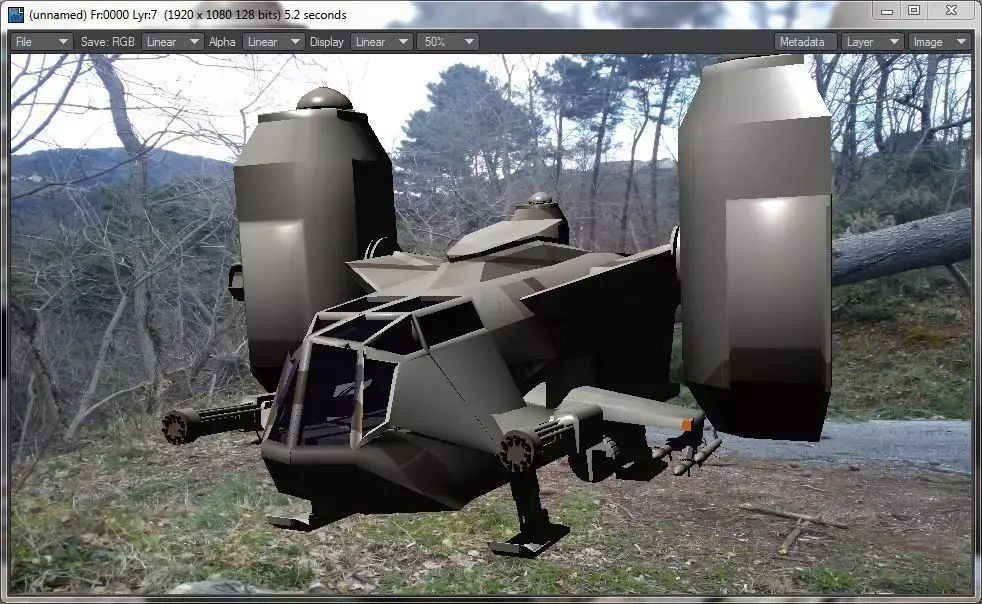
Task: Click the 'Display' label text
Action: [327, 42]
